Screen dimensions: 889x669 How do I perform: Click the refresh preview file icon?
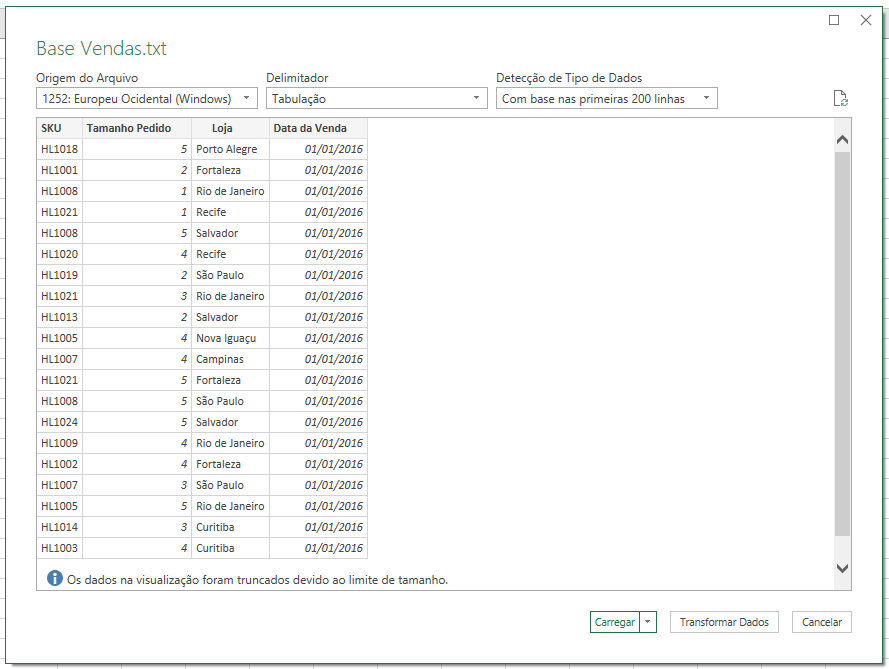[x=841, y=98]
